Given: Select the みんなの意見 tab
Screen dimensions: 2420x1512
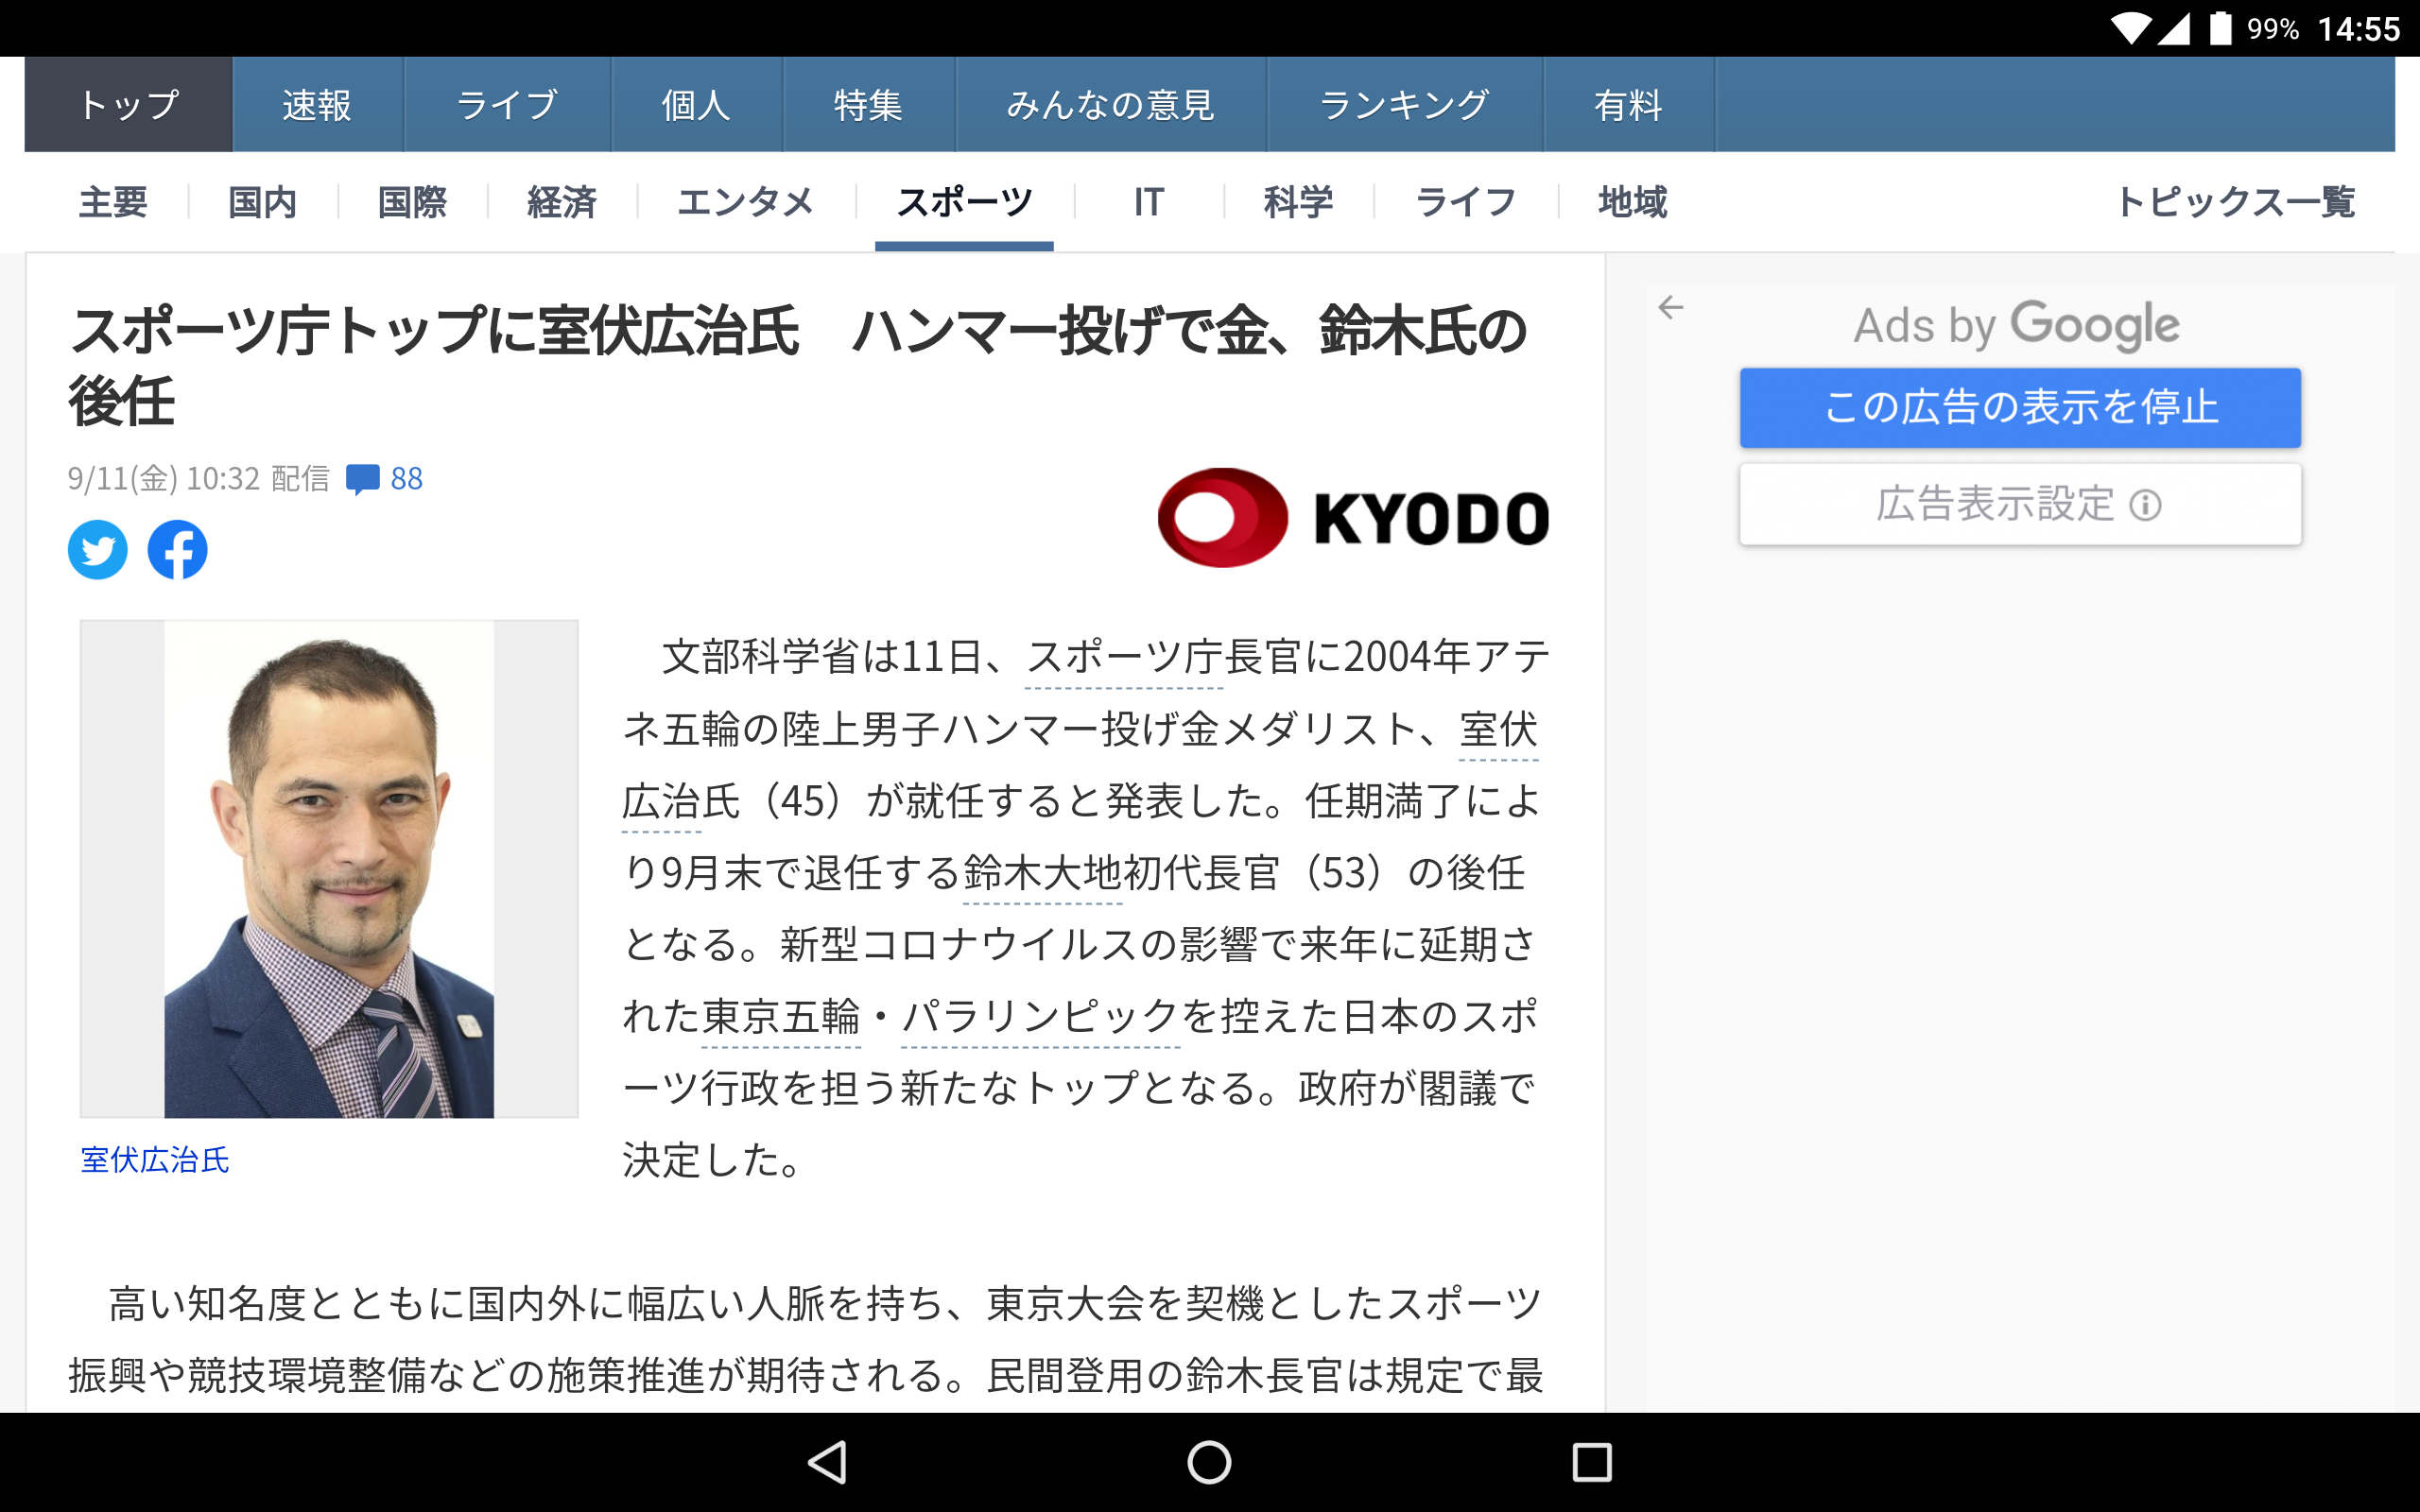Looking at the screenshot, I should (1110, 105).
